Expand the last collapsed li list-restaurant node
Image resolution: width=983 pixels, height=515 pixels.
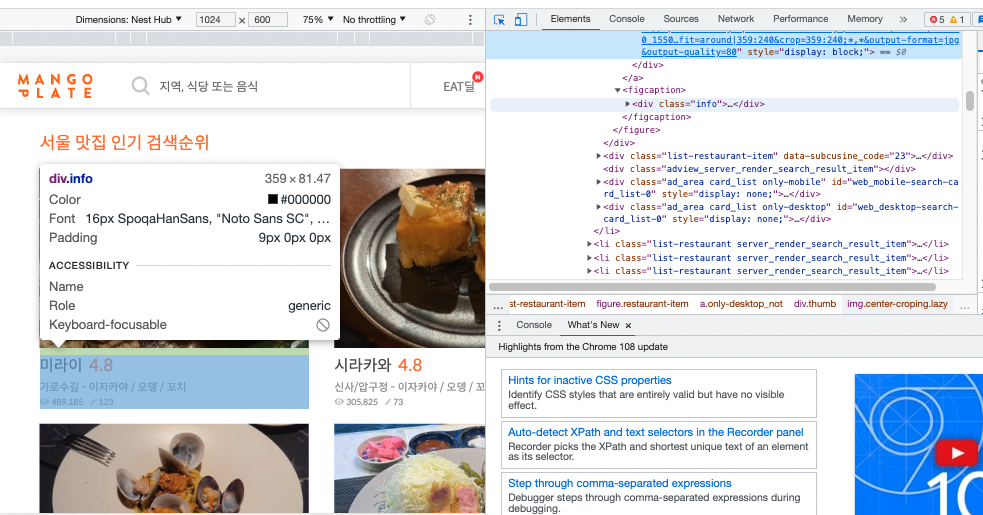pyautogui.click(x=589, y=271)
